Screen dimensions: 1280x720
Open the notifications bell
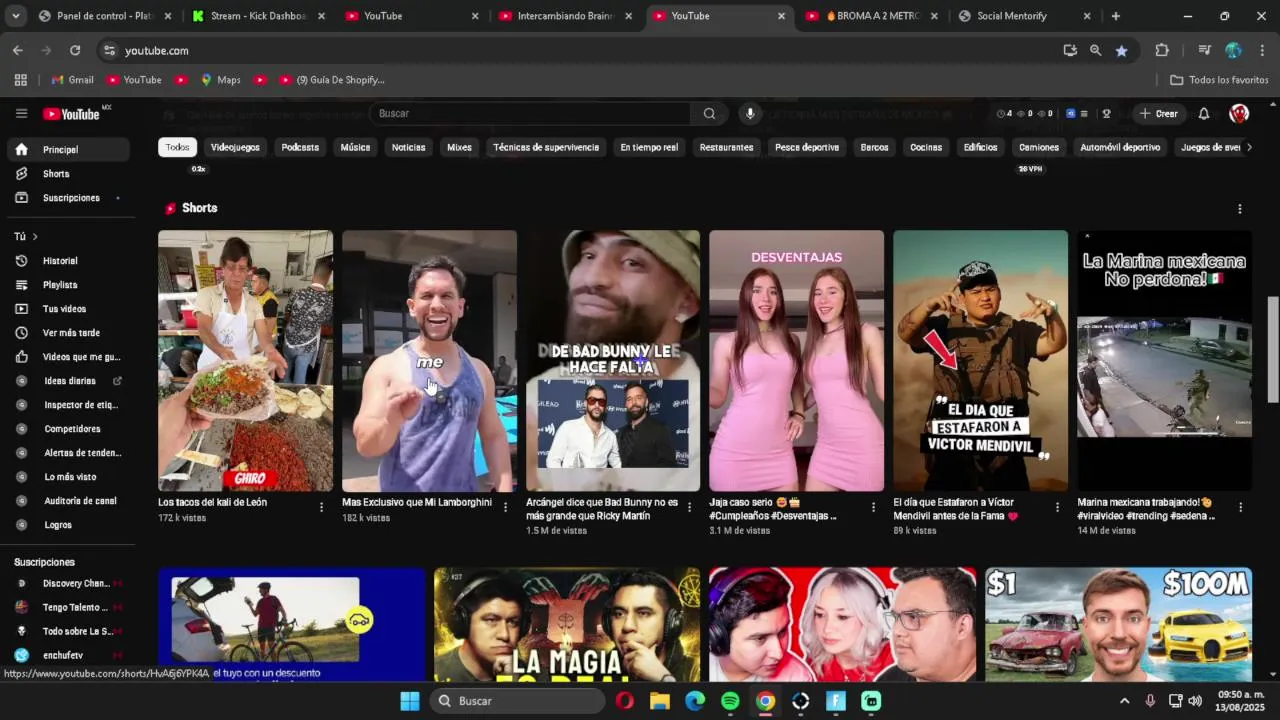coord(1204,114)
